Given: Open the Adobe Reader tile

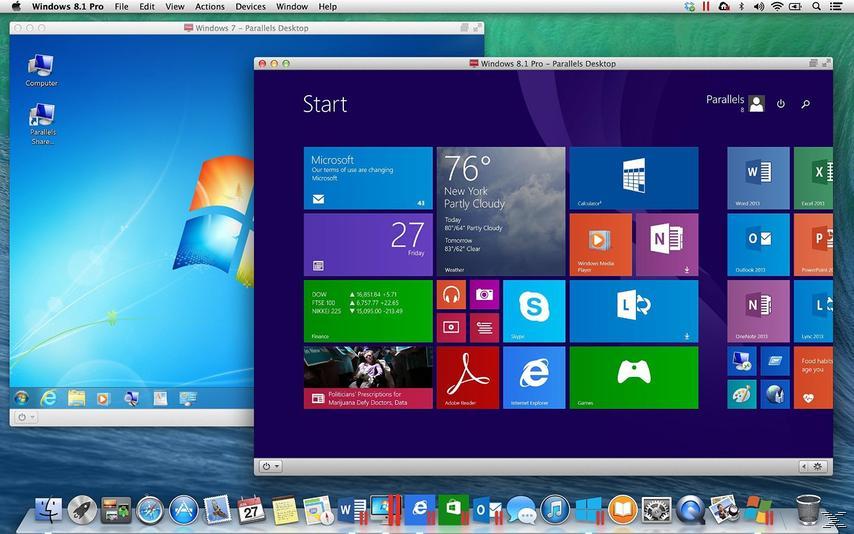Looking at the screenshot, I should pyautogui.click(x=468, y=378).
